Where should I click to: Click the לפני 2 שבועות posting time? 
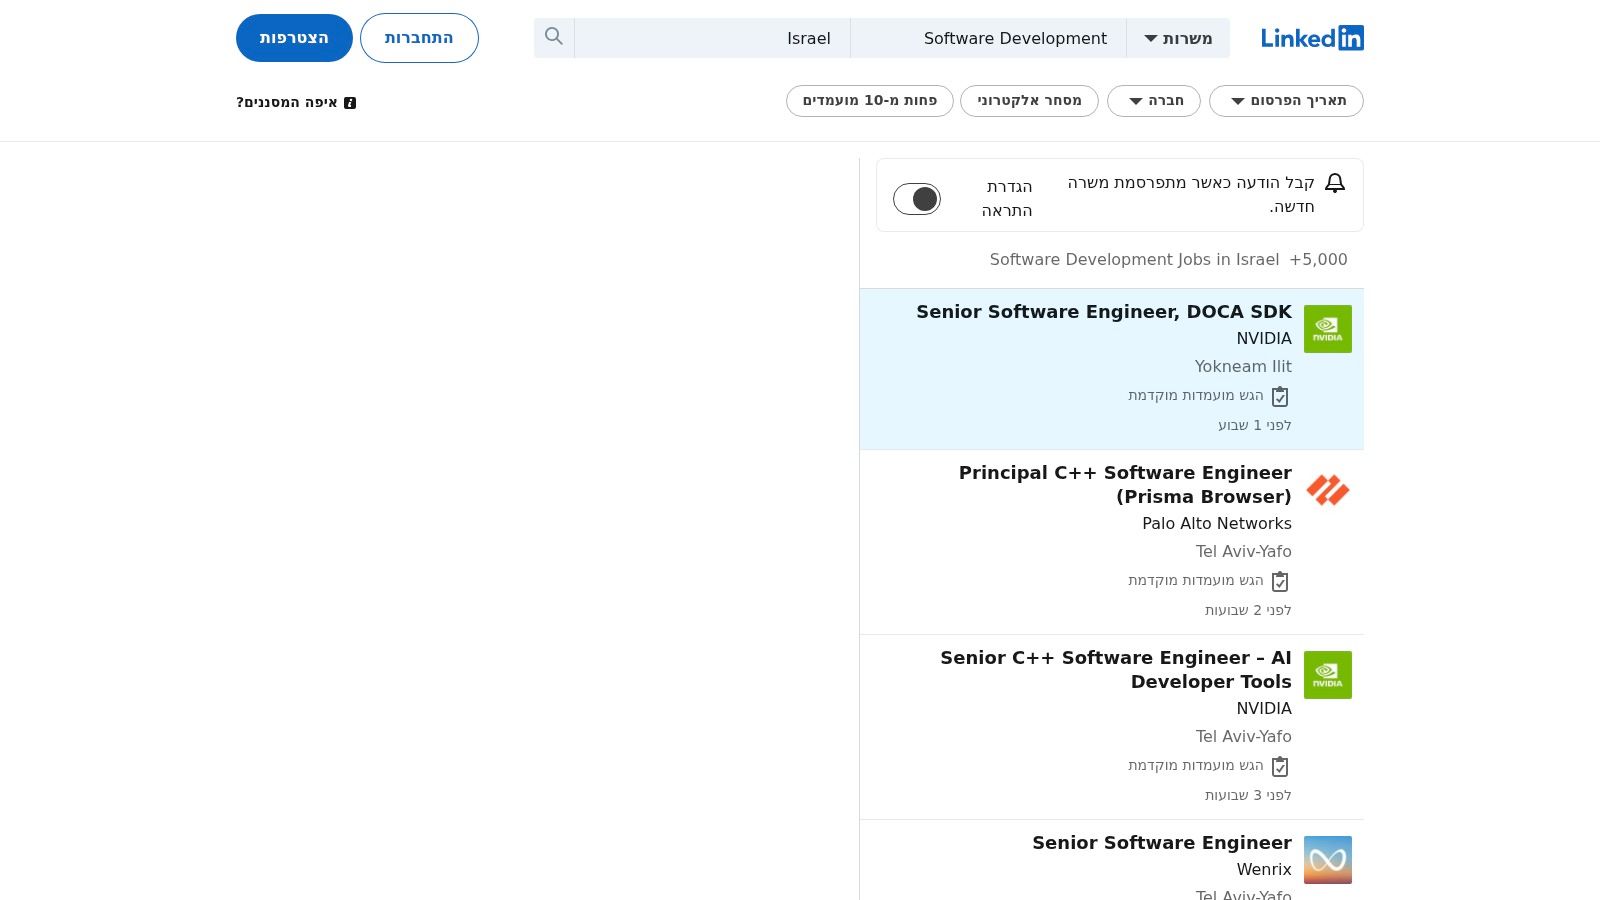pos(1248,610)
